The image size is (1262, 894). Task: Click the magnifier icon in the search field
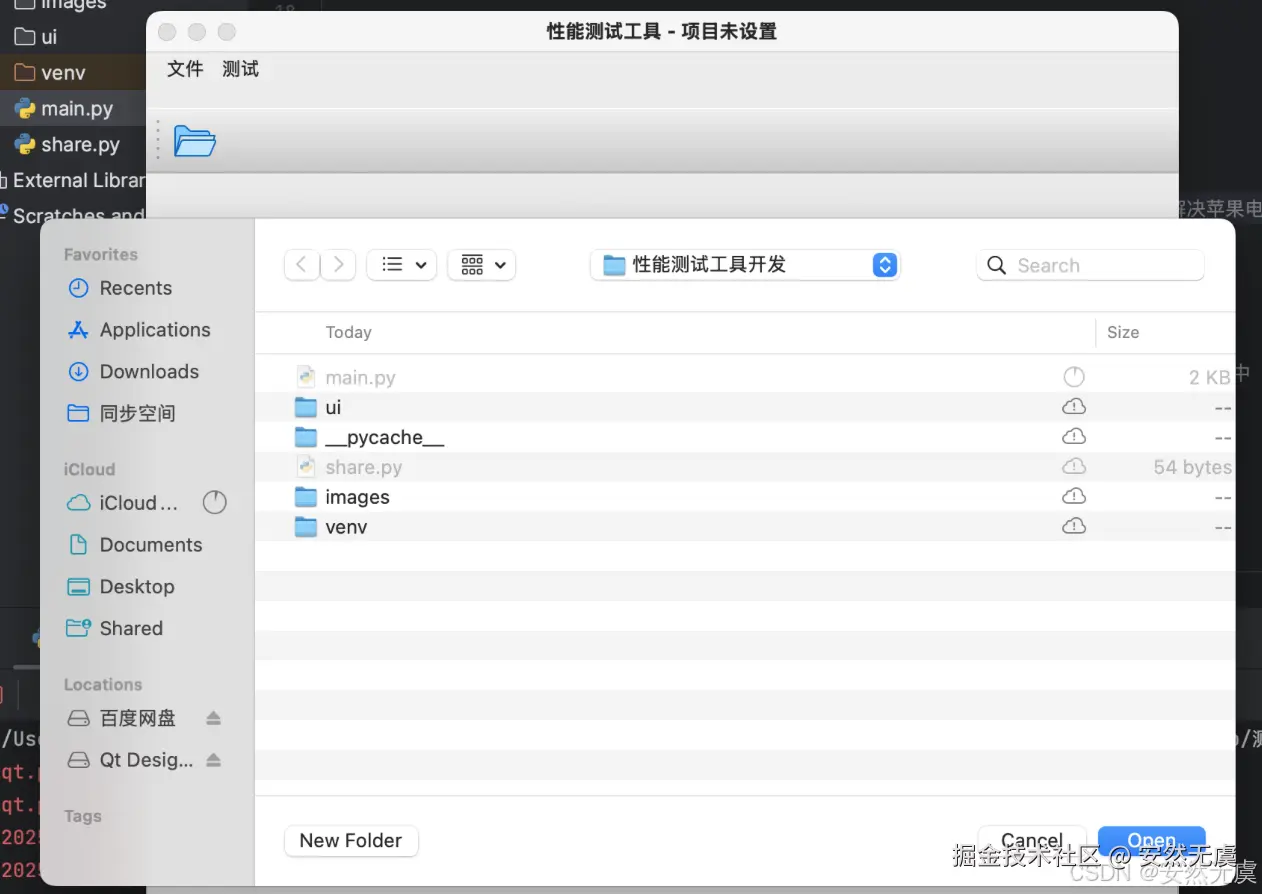click(996, 265)
